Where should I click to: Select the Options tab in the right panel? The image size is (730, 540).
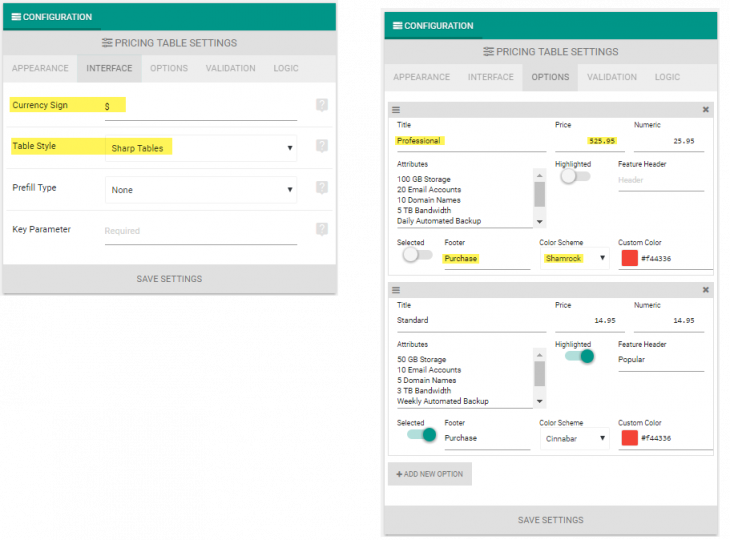pyautogui.click(x=550, y=77)
